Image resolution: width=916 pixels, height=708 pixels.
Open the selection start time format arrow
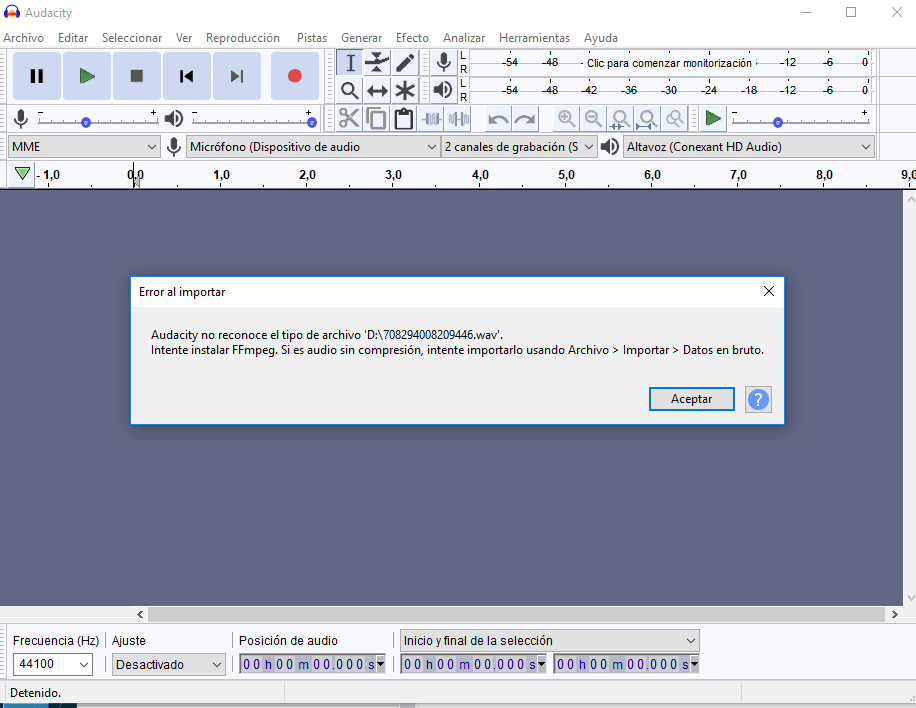(541, 664)
